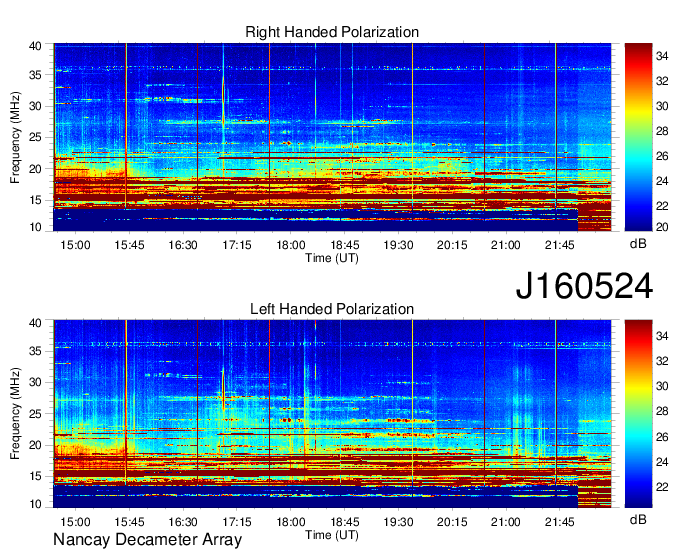Click the 'Left Handed Polarization' plot title
This screenshot has height=552, width=680.
(x=332, y=309)
